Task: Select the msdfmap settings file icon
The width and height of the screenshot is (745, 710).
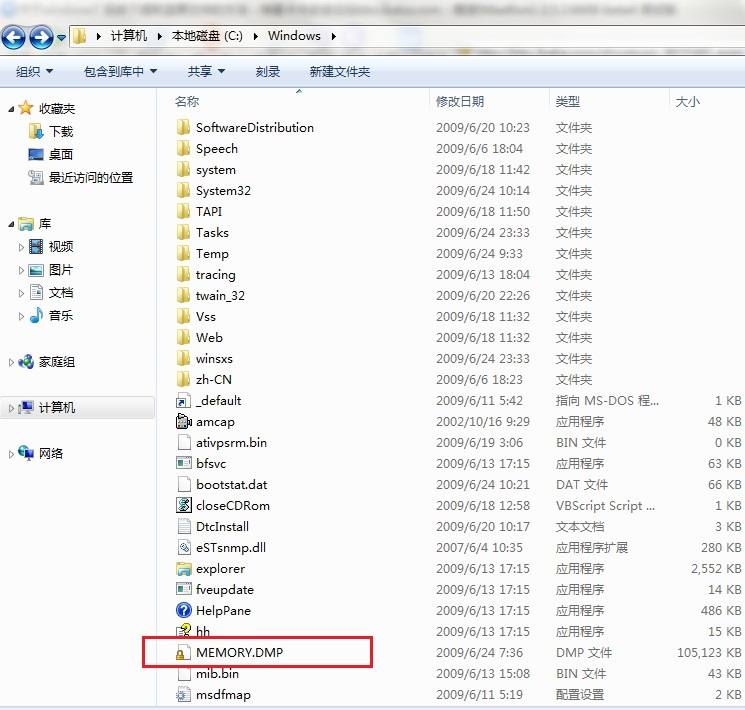Action: click(x=182, y=694)
